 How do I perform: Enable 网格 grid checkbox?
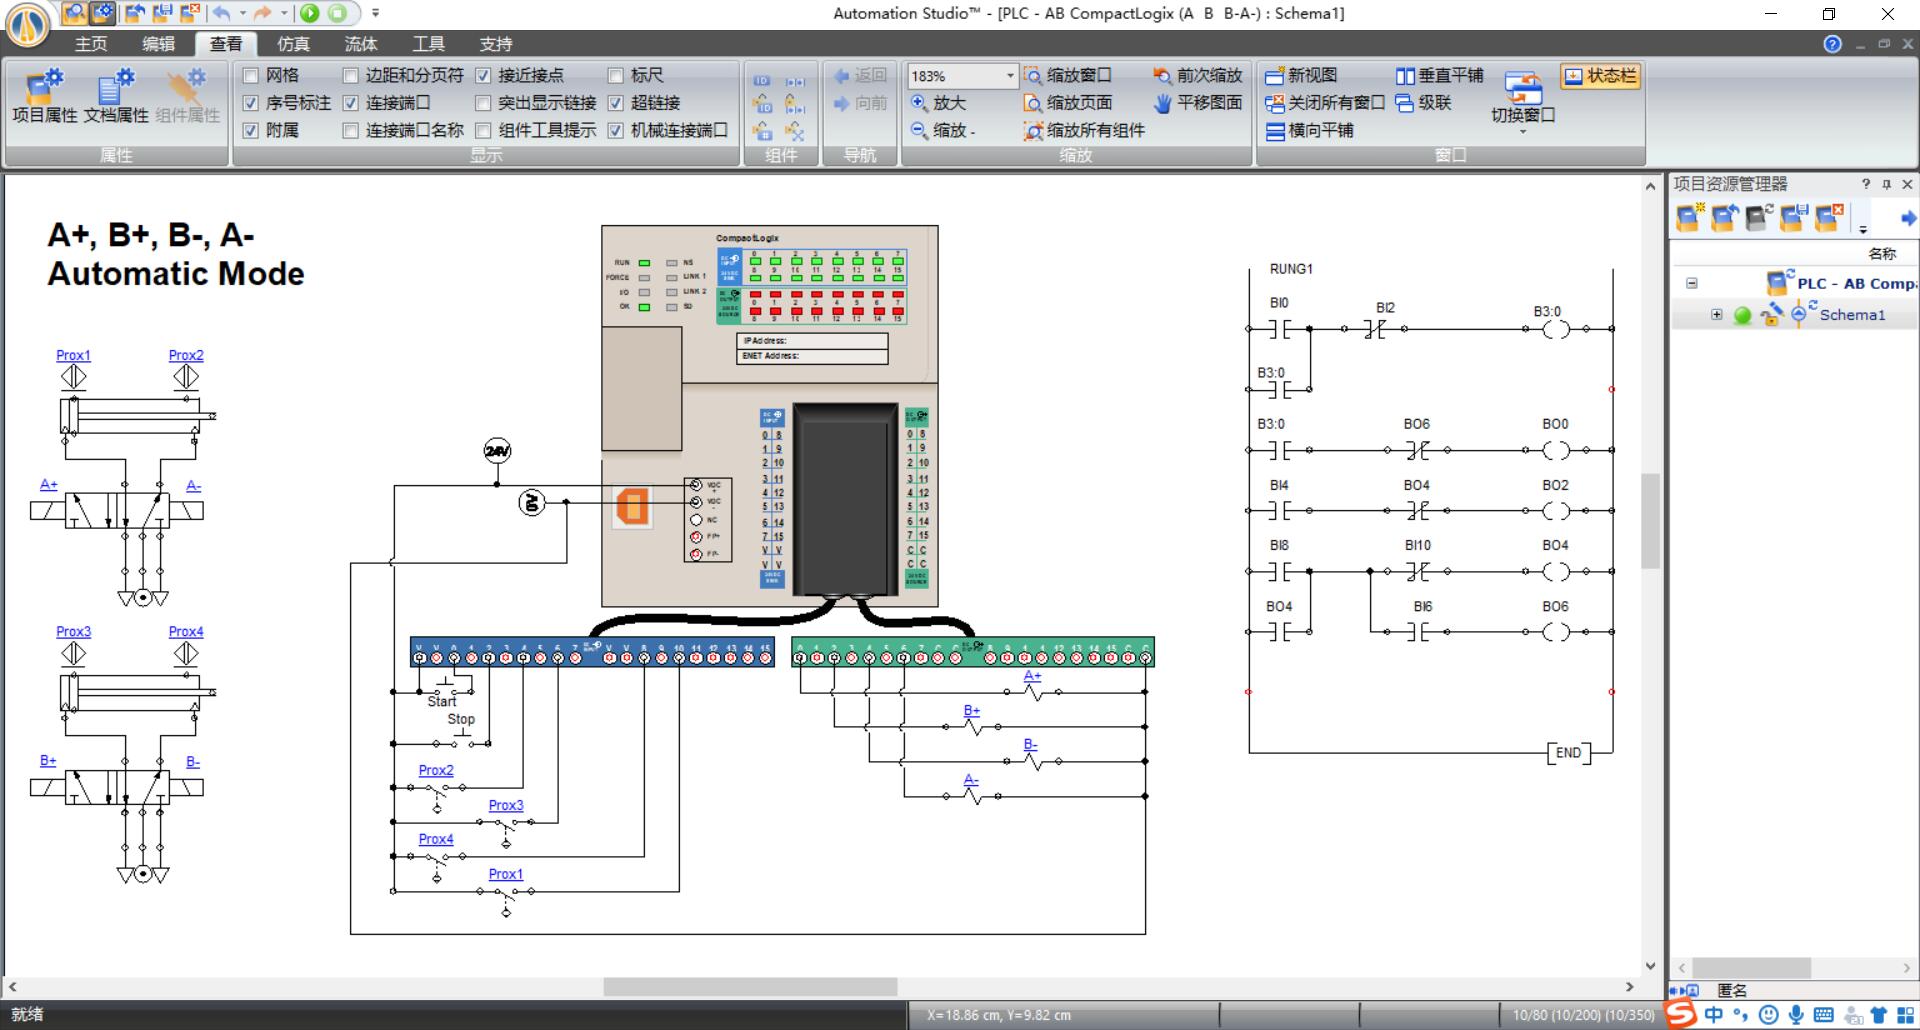(251, 76)
